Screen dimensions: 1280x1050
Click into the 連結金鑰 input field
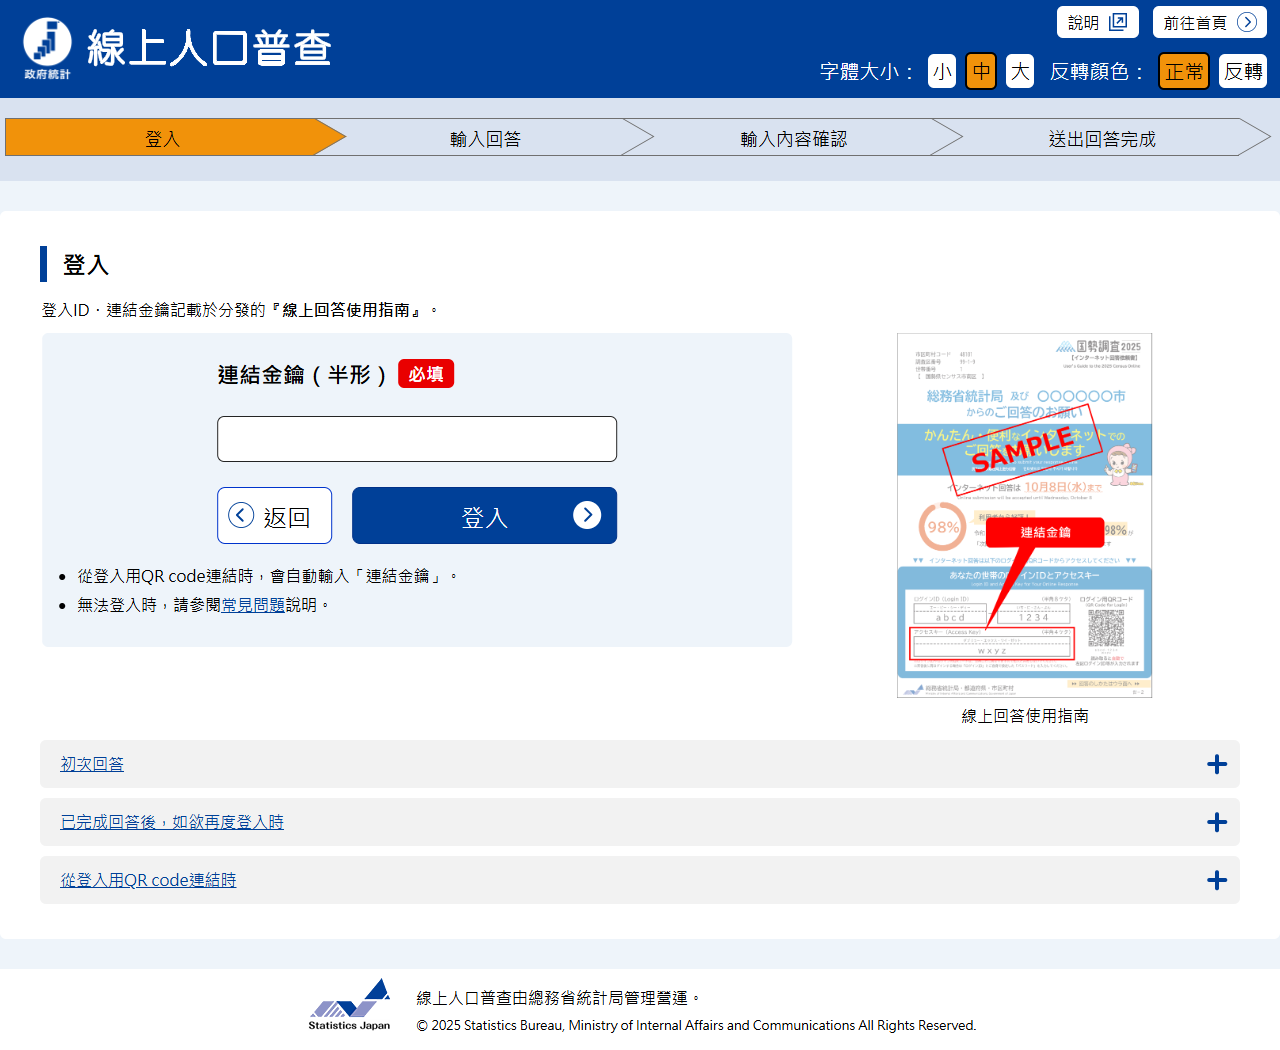[x=417, y=439]
